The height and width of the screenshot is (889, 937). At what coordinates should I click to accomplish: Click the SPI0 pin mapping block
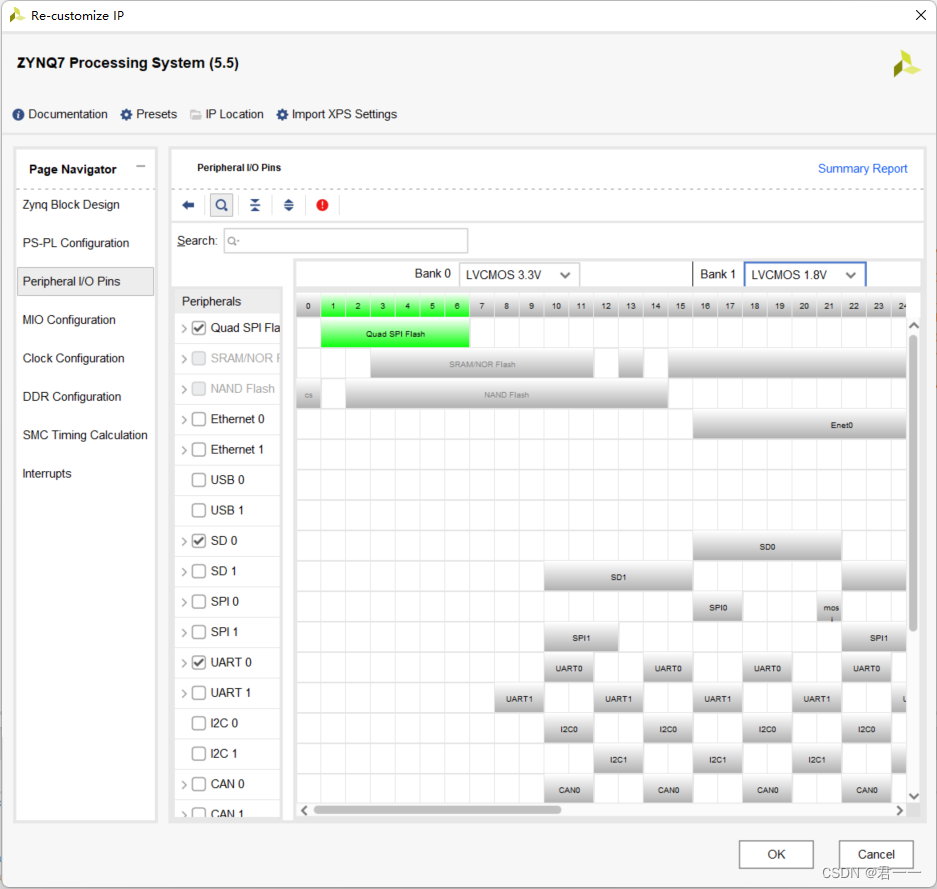coord(718,607)
